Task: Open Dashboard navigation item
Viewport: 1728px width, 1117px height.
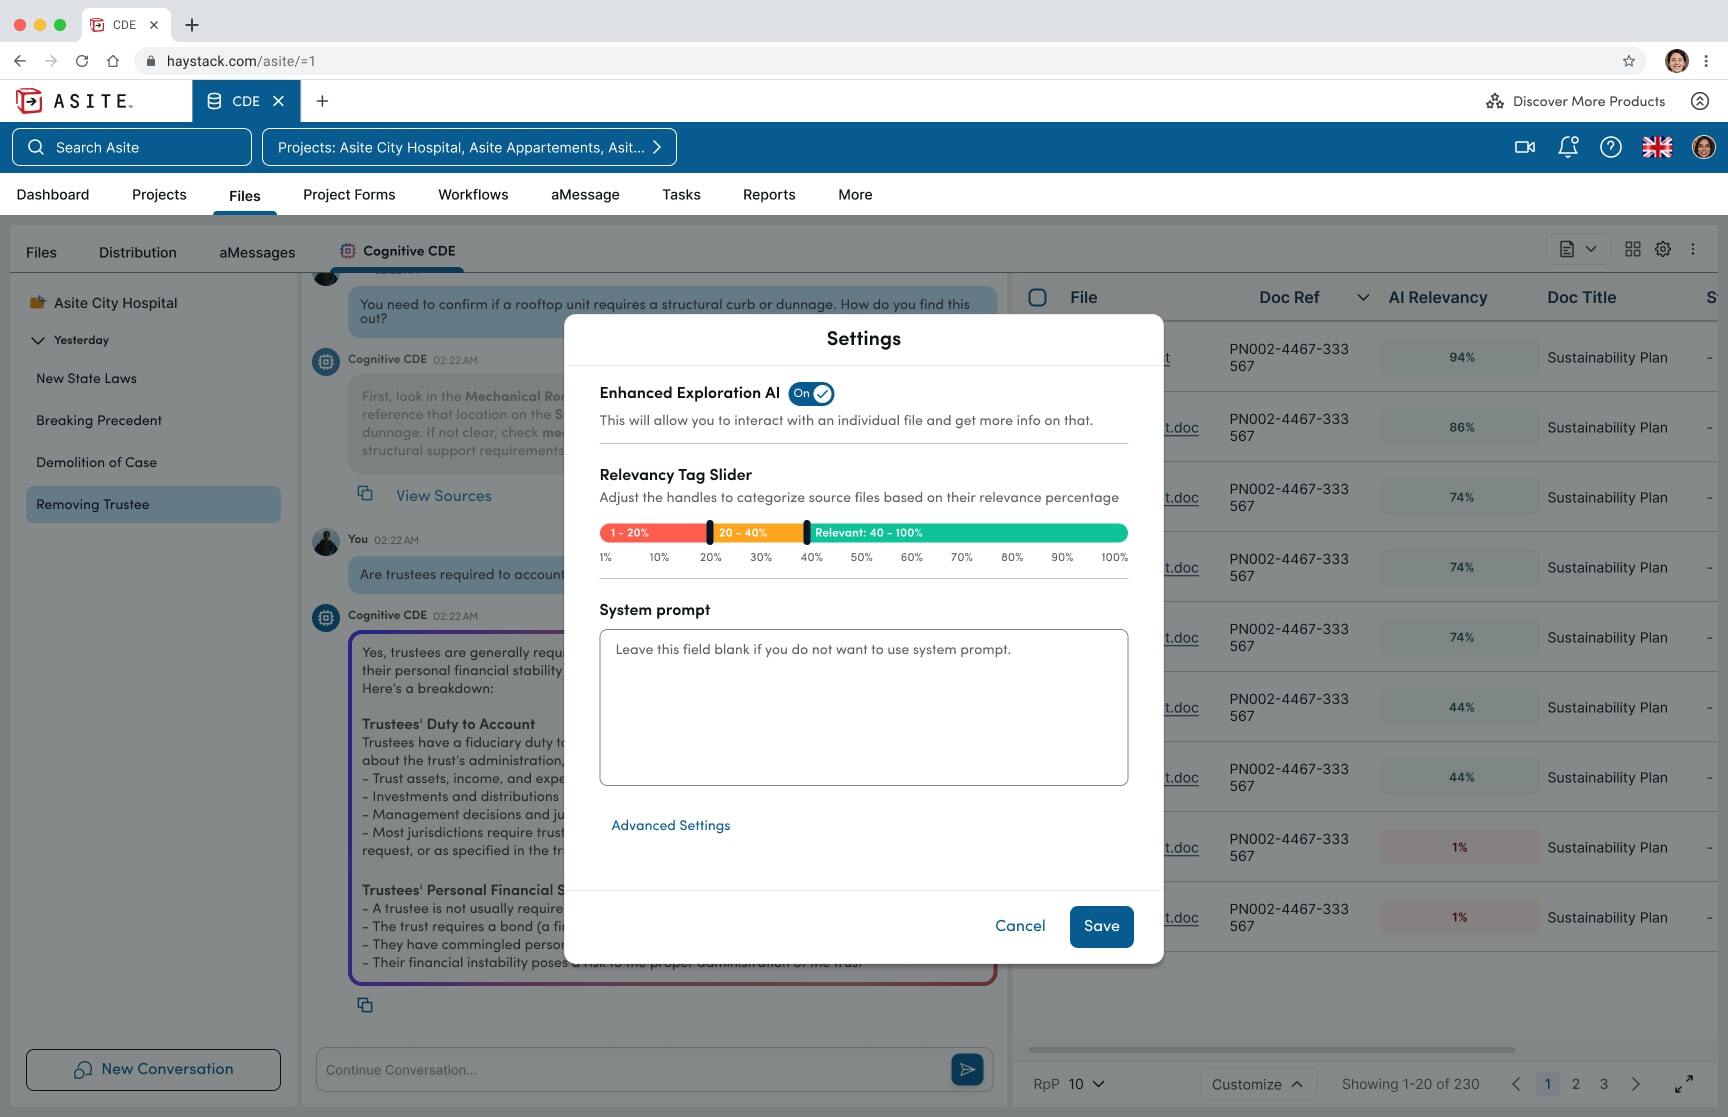Action: click(x=53, y=195)
